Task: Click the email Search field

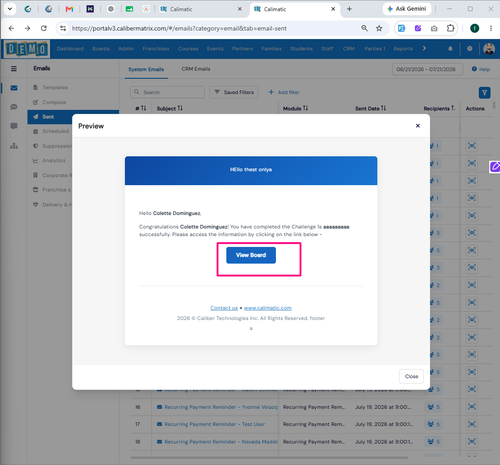Action: click(167, 92)
